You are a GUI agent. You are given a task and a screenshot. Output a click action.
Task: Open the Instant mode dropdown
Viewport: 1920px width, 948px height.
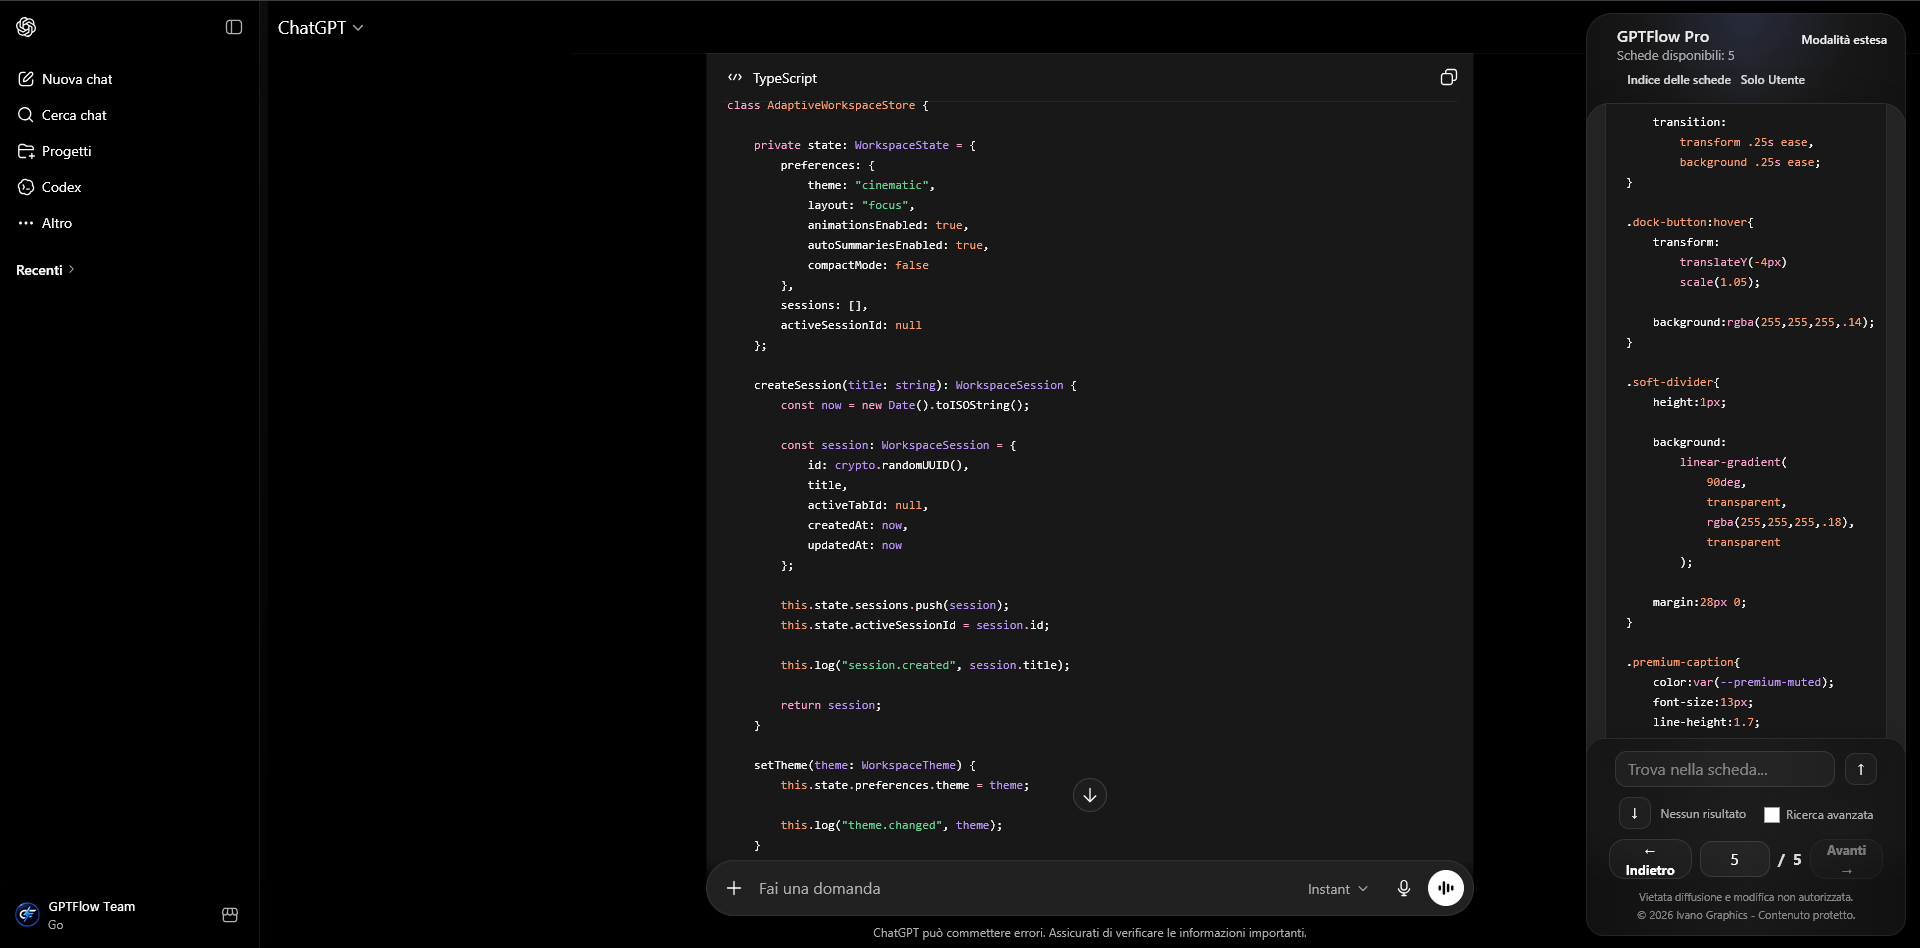(x=1338, y=889)
